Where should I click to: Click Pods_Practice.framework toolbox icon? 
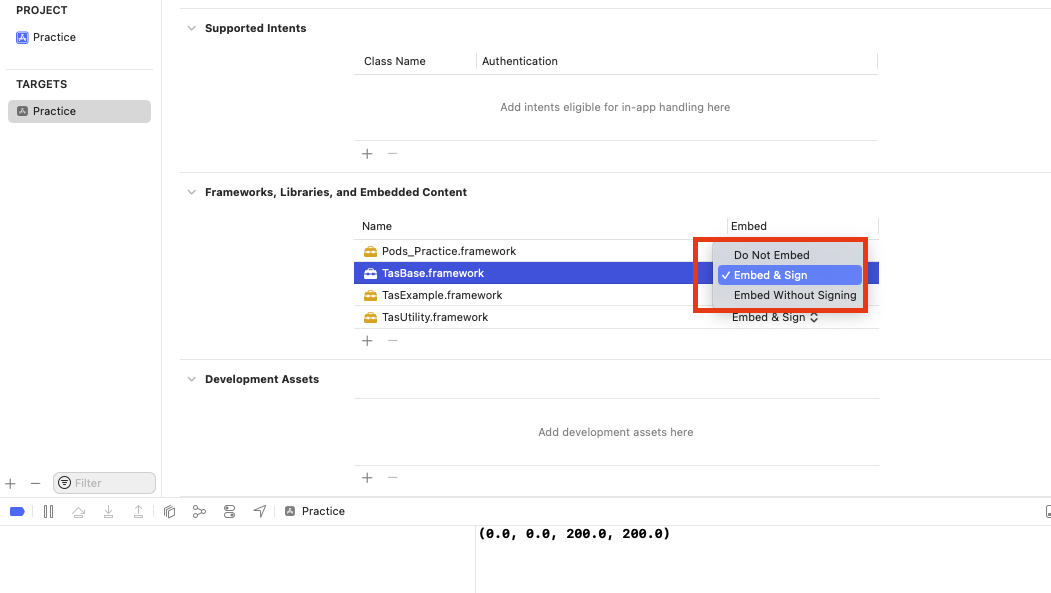(x=370, y=251)
